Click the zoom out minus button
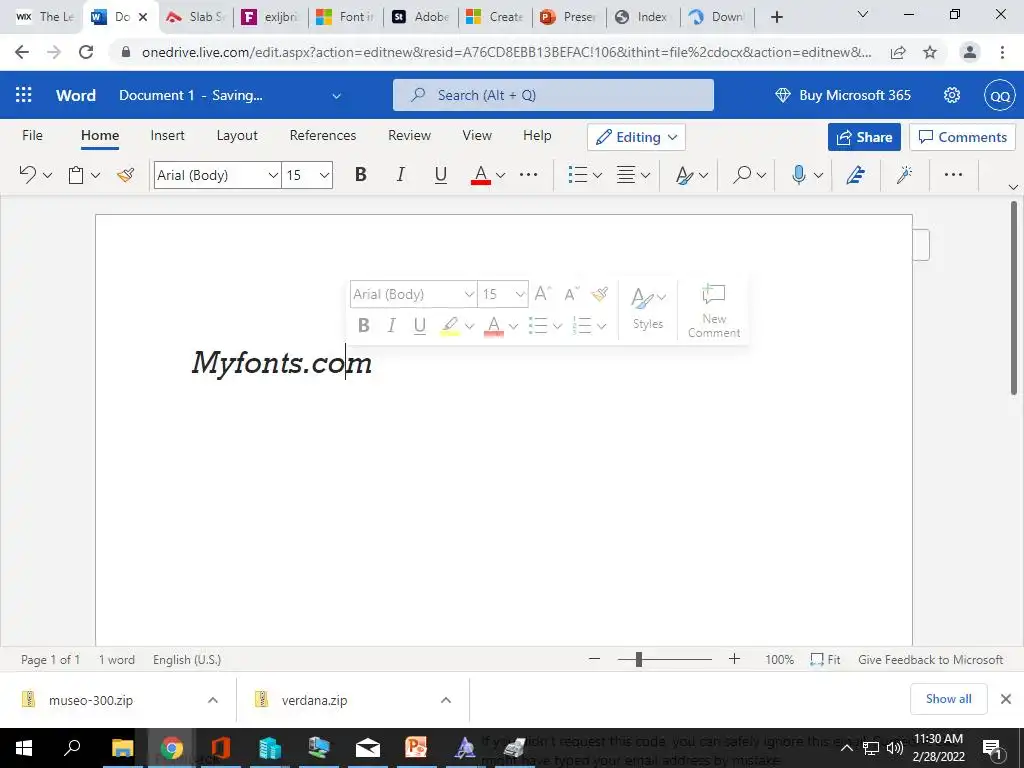The height and width of the screenshot is (768, 1024). [x=594, y=659]
